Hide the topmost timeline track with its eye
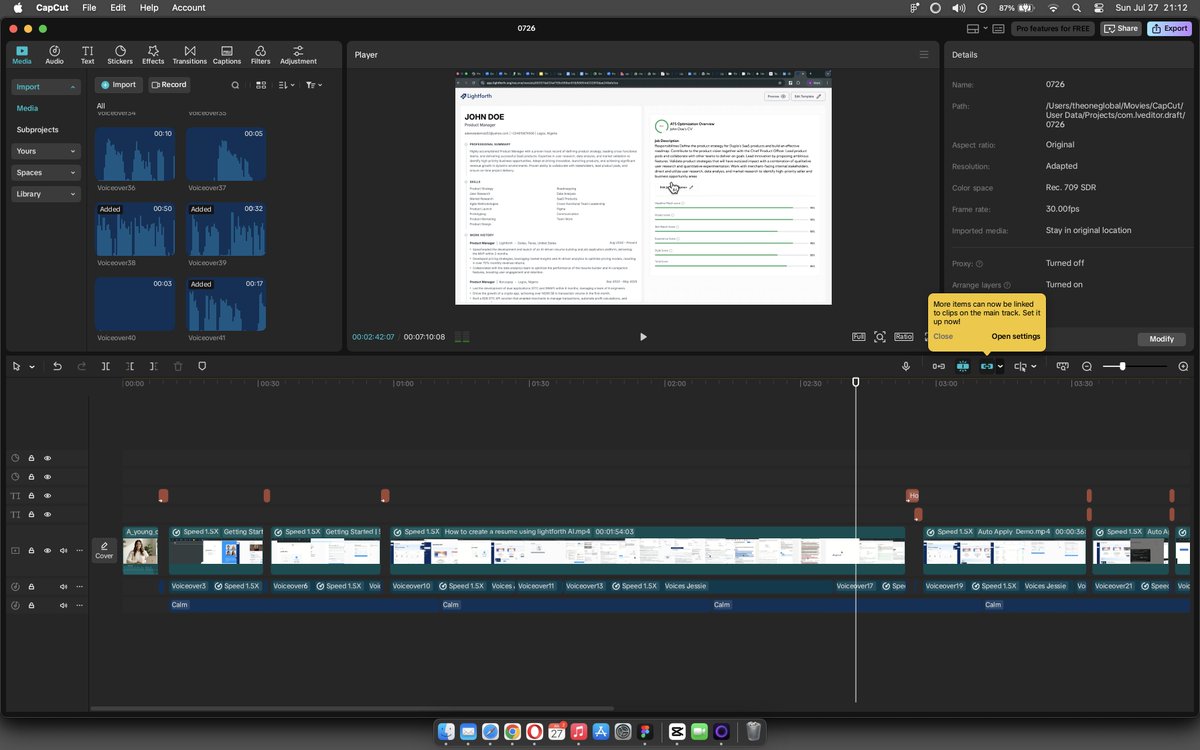Viewport: 1200px width, 750px height. pyautogui.click(x=47, y=458)
